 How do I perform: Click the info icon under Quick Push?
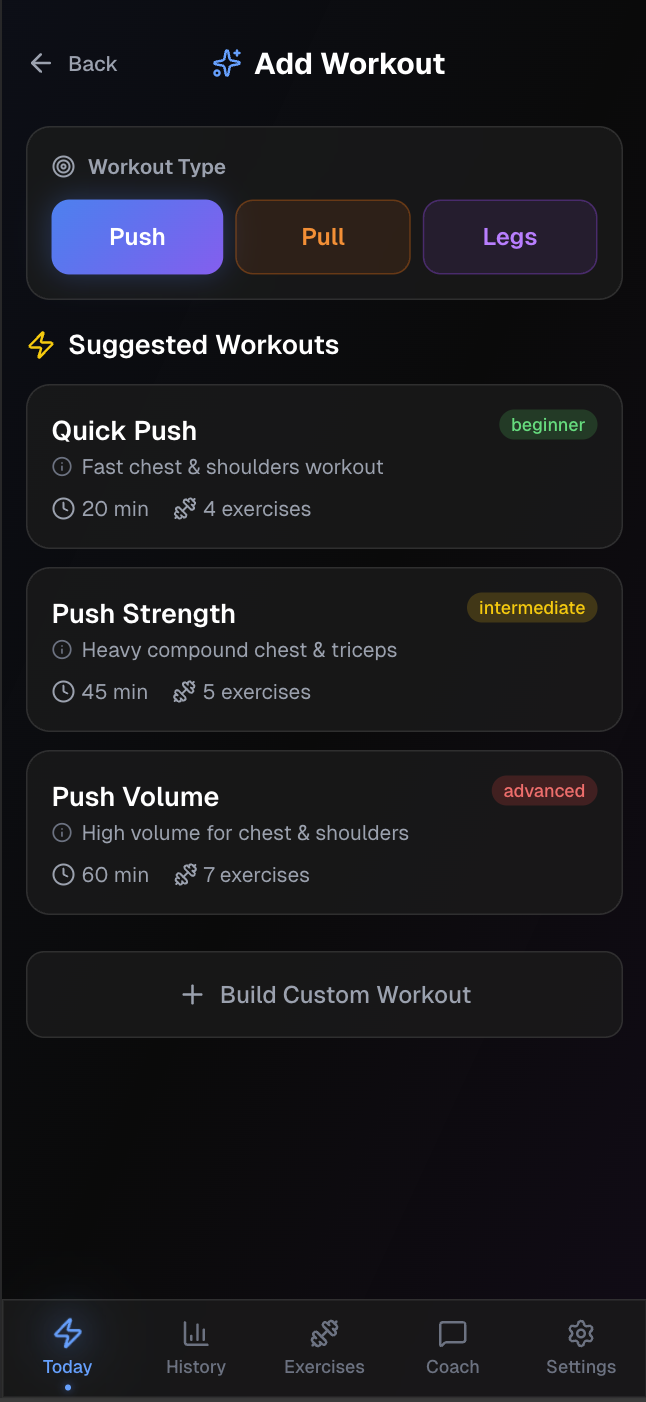(x=62, y=467)
